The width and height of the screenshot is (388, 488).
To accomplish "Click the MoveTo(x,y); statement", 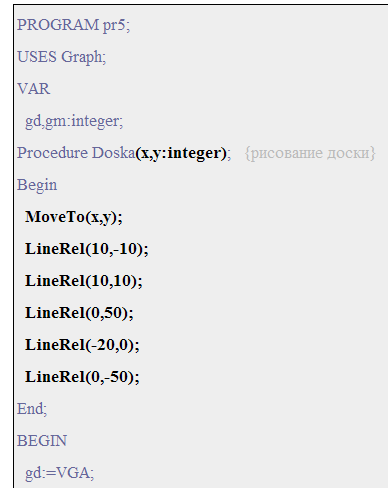I will (x=74, y=217).
